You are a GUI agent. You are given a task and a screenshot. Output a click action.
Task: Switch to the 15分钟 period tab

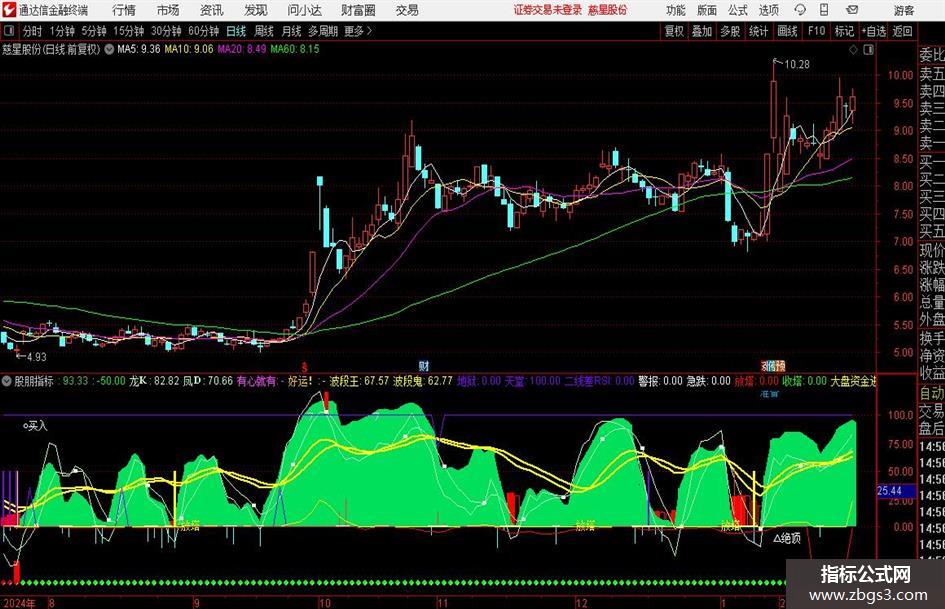coord(129,31)
